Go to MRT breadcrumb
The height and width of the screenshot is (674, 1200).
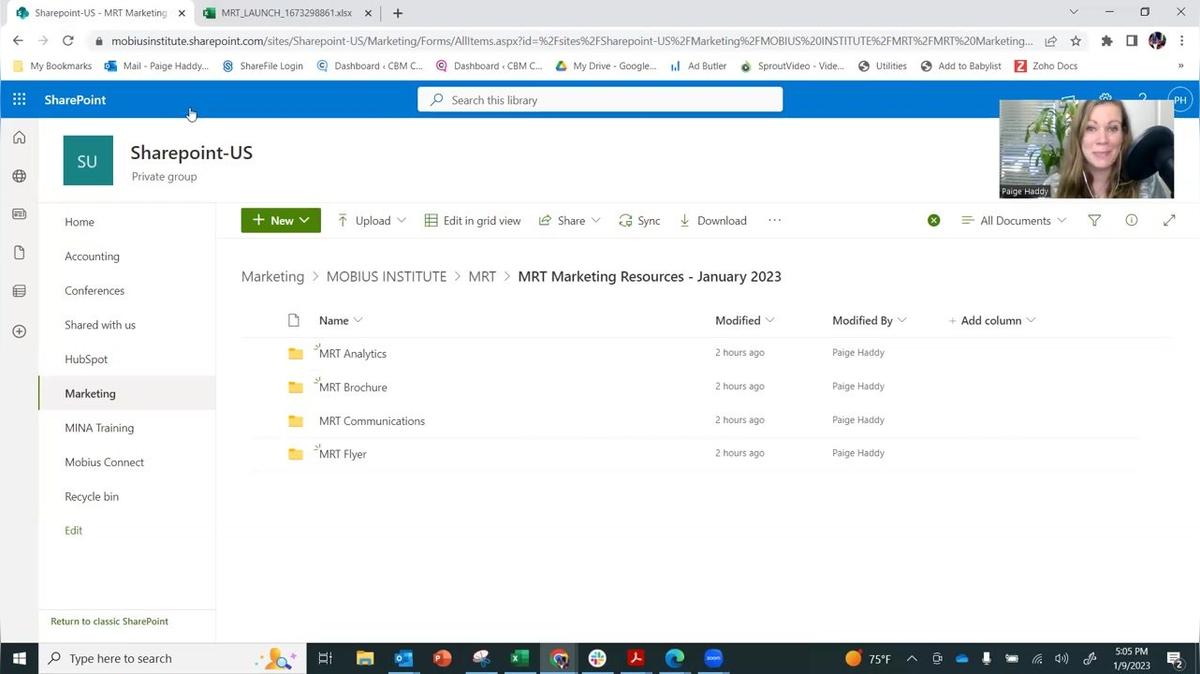tap(482, 276)
